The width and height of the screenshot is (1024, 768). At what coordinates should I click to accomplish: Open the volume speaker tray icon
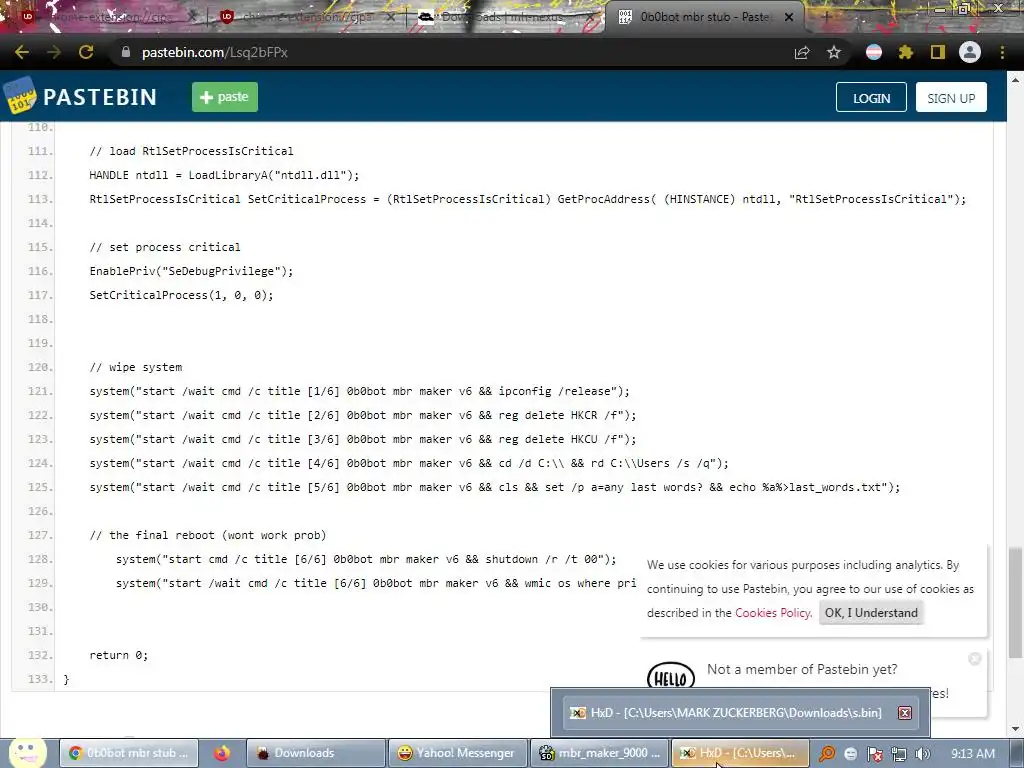point(923,754)
